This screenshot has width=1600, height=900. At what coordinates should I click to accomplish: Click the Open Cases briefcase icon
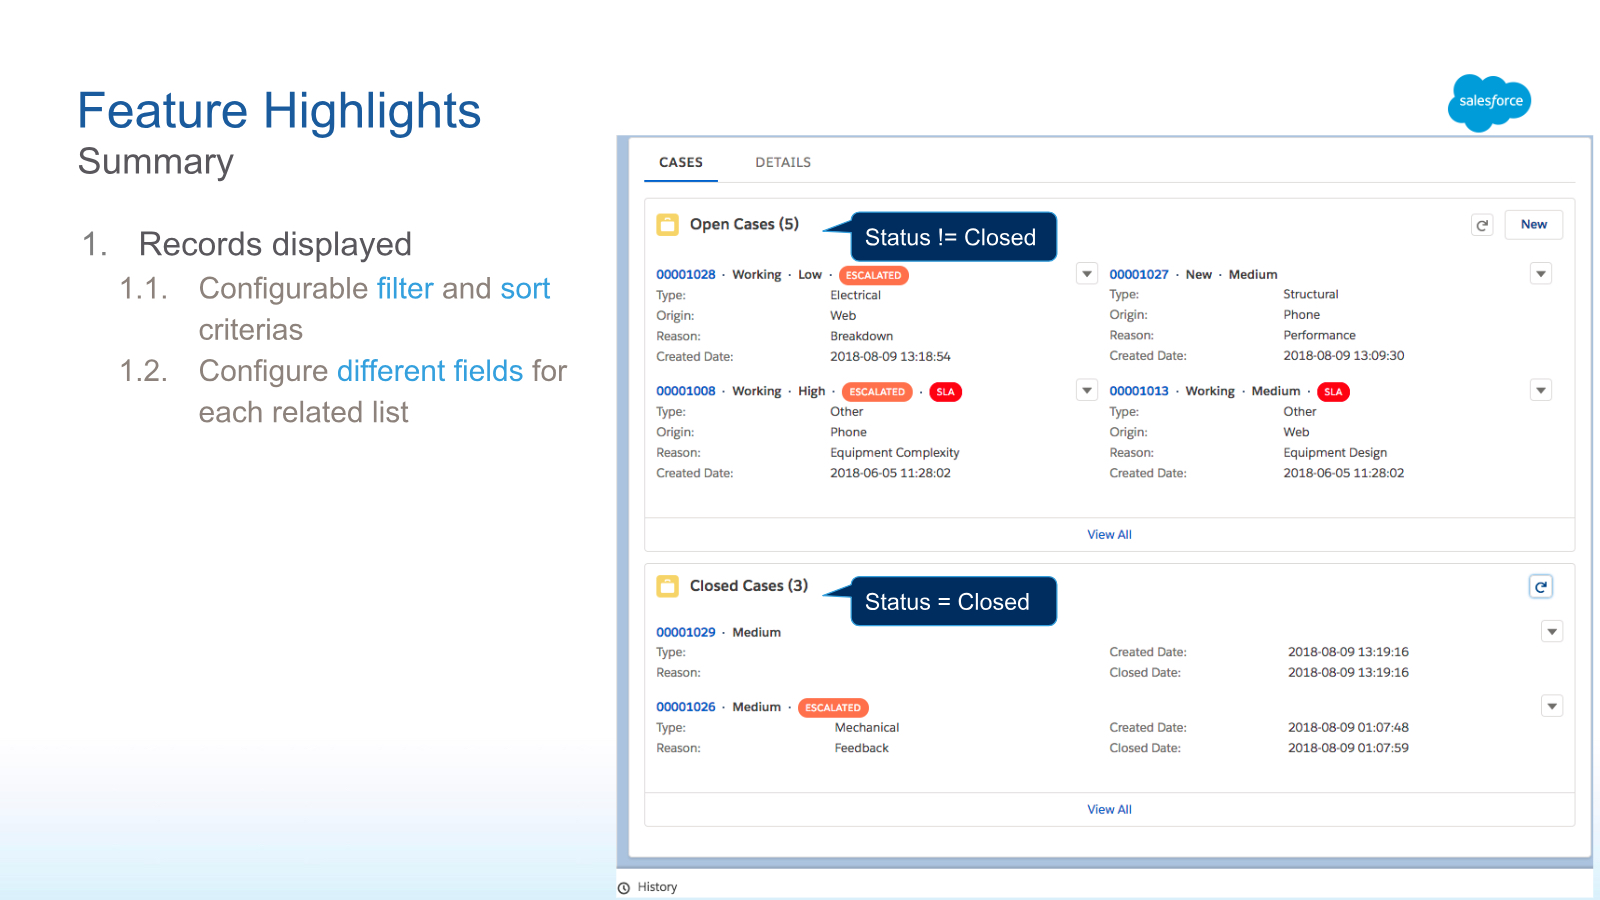tap(668, 224)
